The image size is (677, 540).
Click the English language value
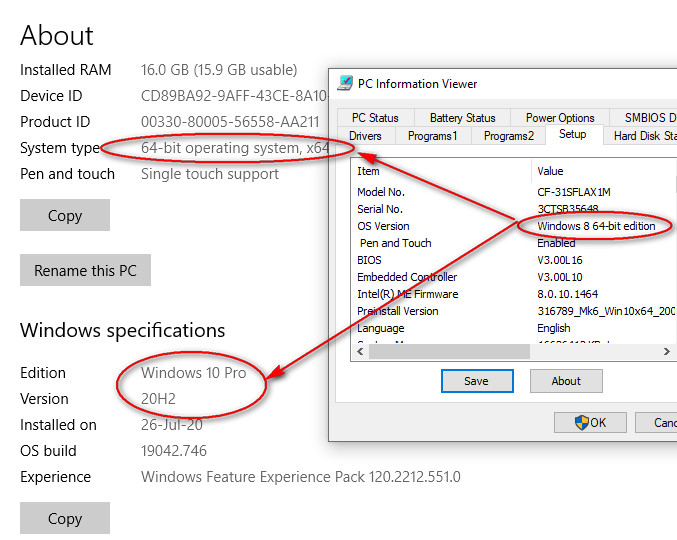(x=554, y=328)
